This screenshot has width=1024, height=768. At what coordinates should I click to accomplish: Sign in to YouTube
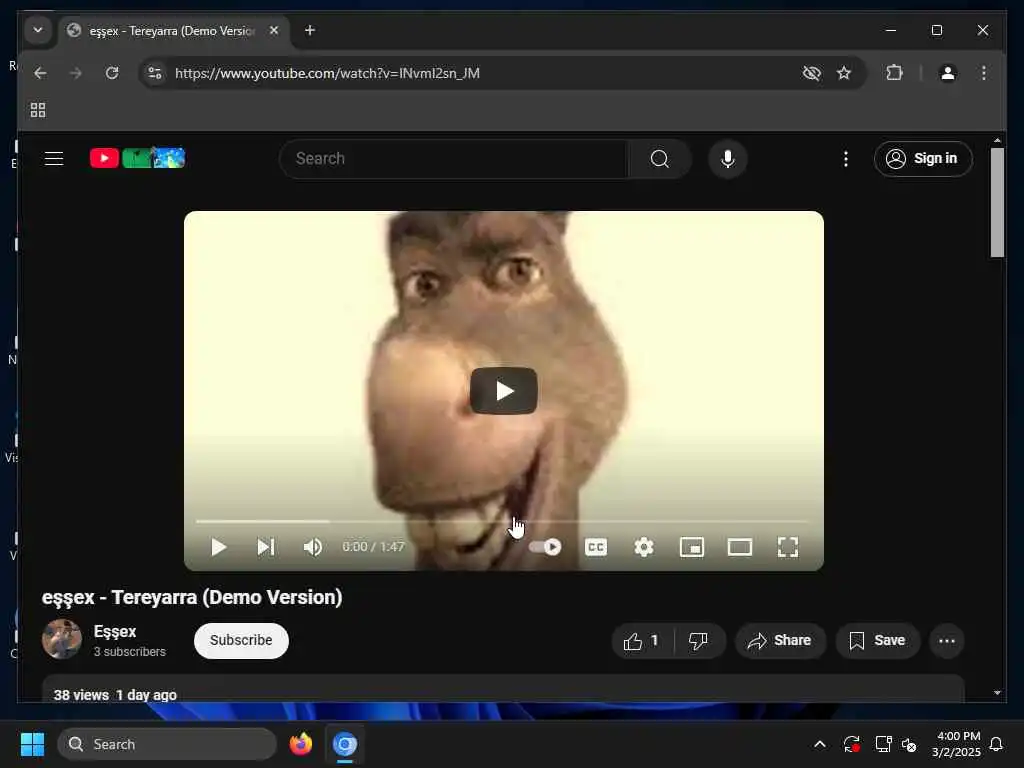923,159
